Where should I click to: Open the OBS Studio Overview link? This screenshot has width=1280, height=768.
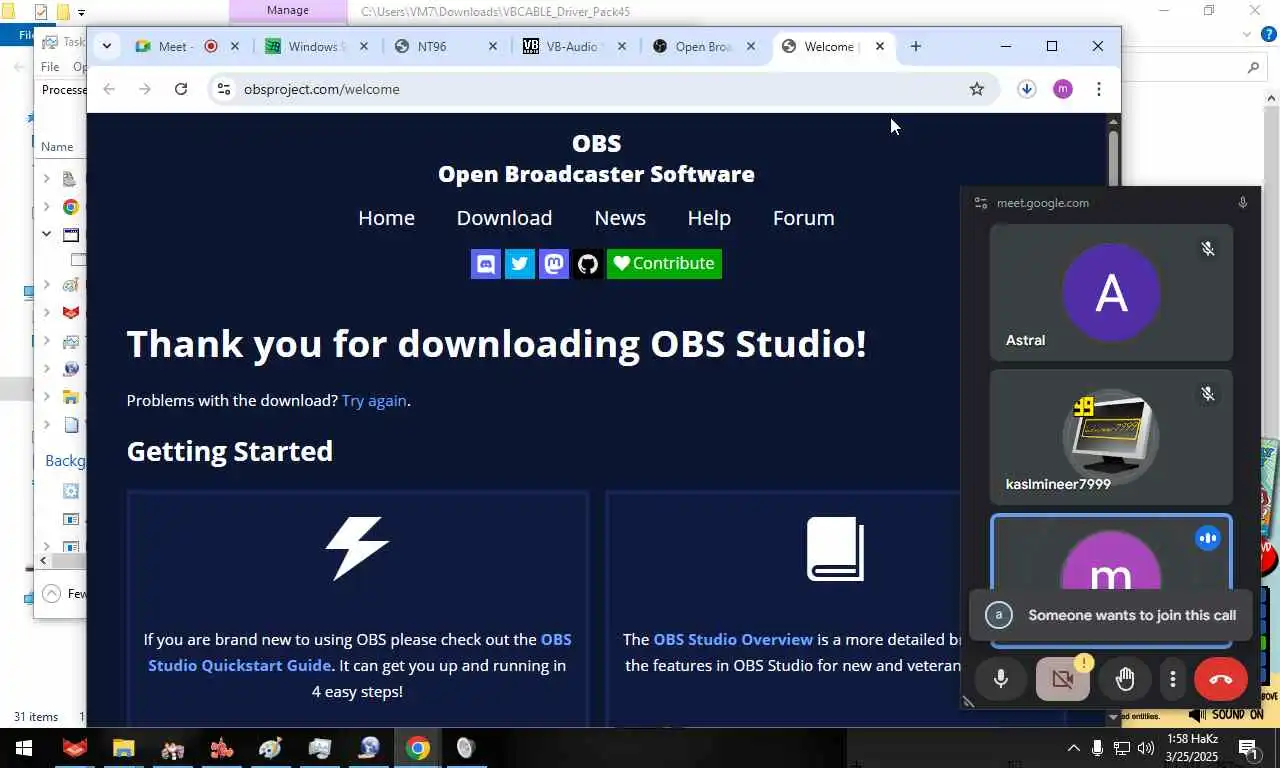pos(733,640)
